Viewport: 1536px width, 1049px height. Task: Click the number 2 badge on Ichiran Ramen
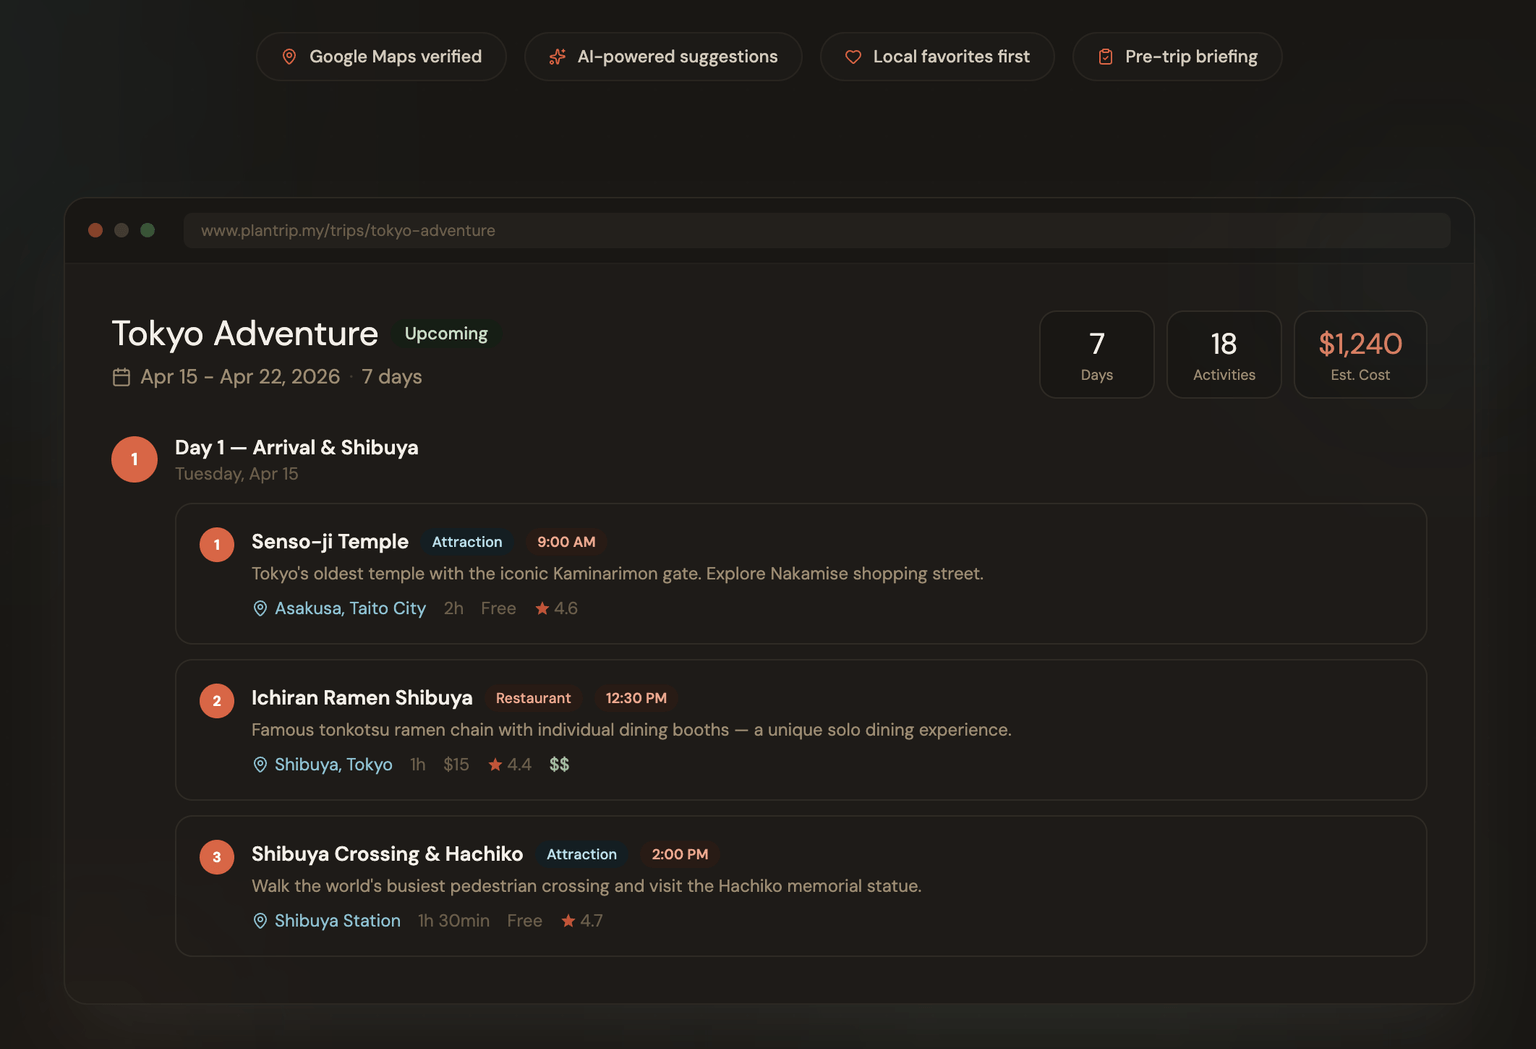(x=217, y=700)
